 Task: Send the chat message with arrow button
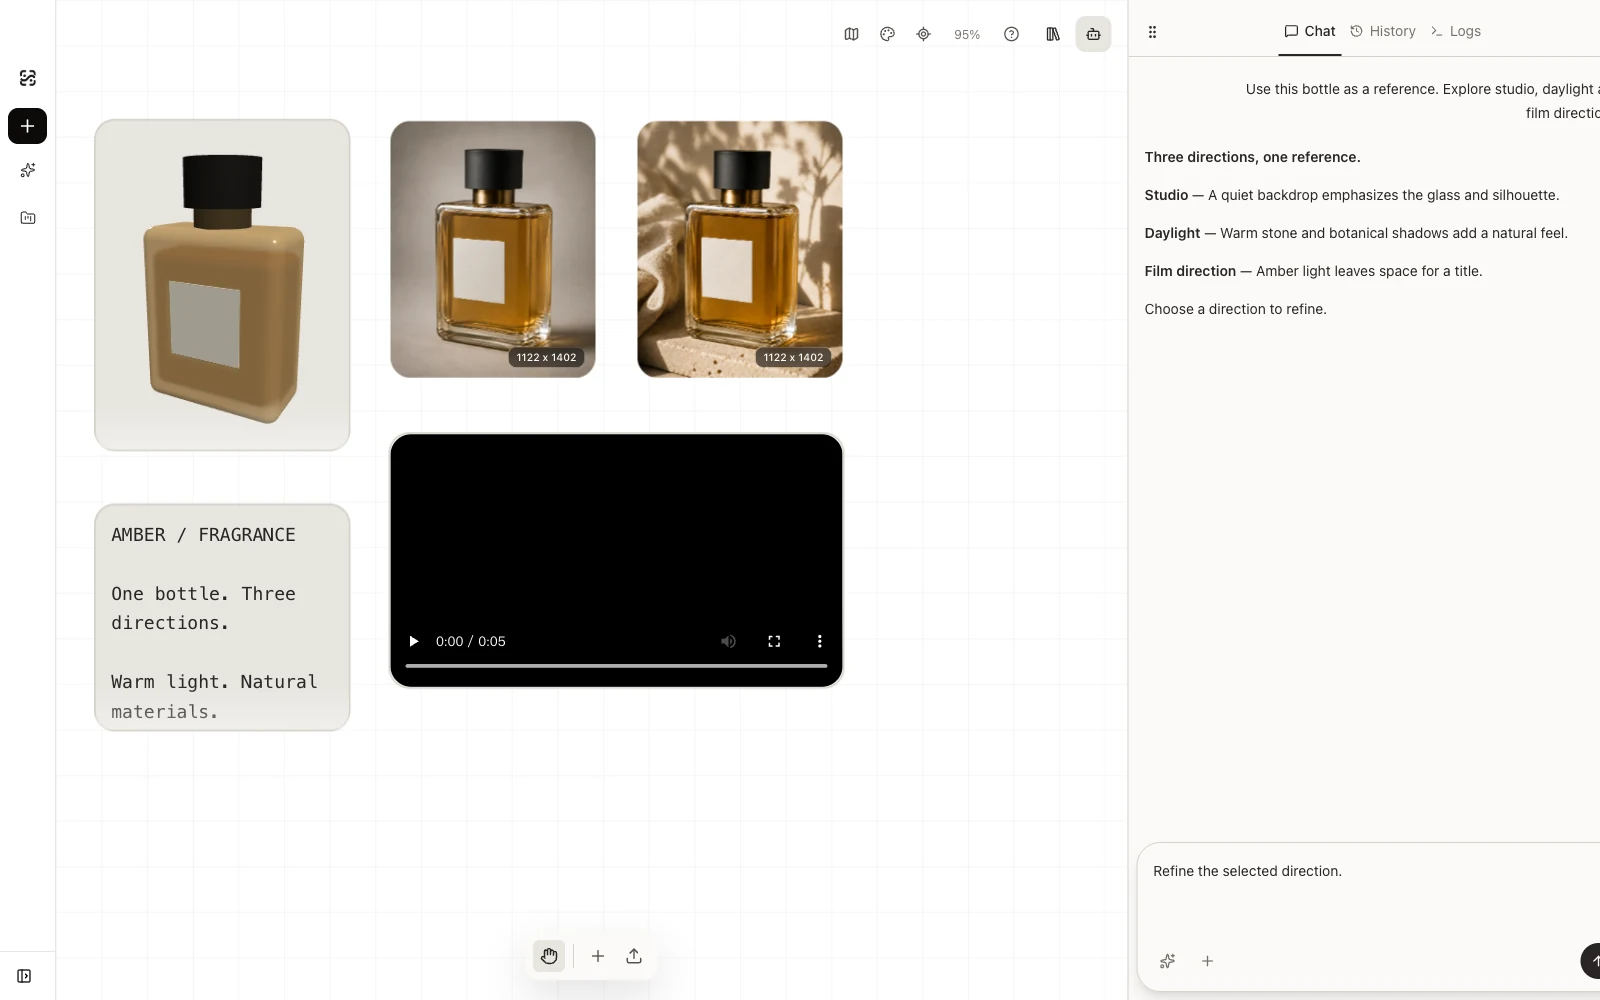pyautogui.click(x=1590, y=961)
